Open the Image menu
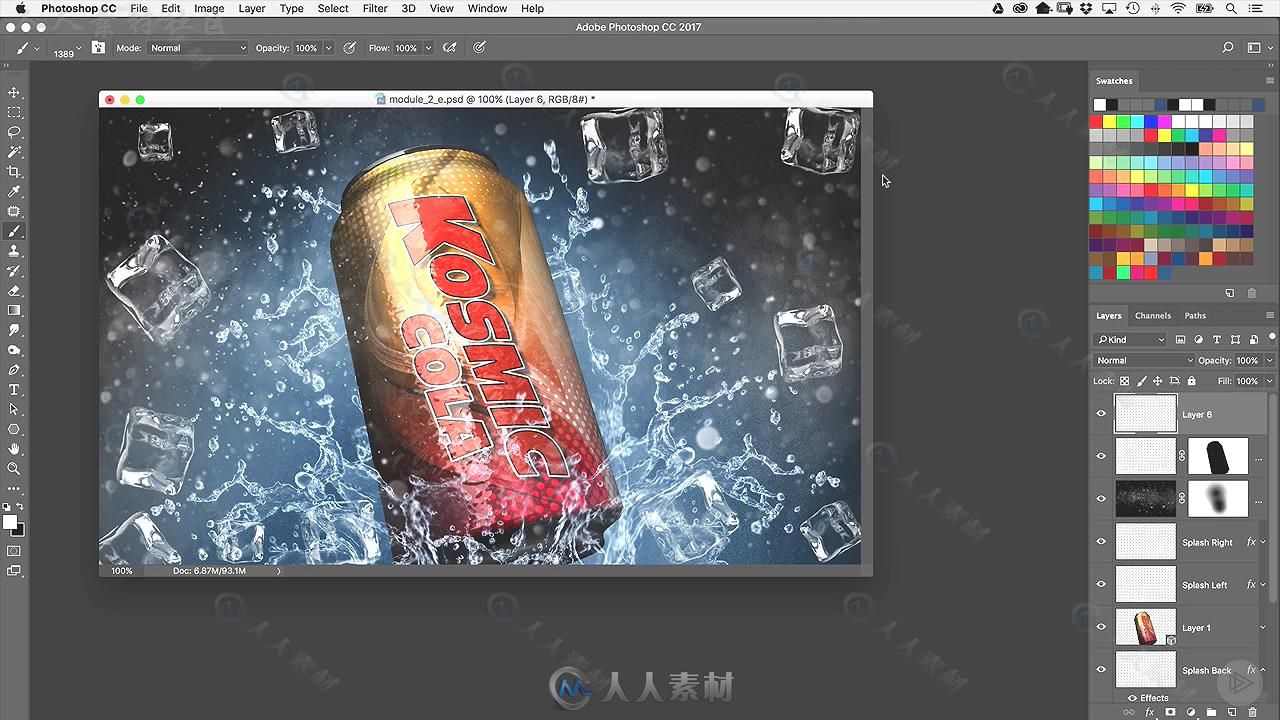 point(209,8)
